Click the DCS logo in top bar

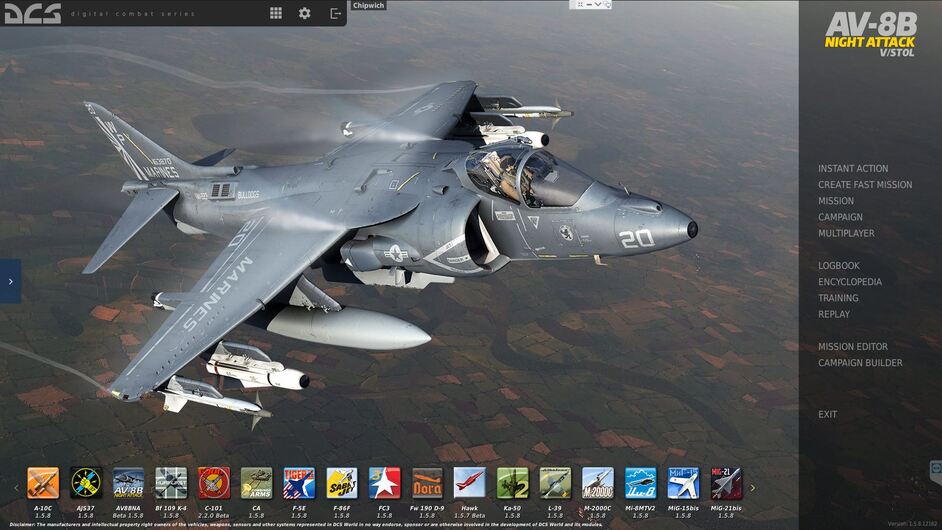click(33, 13)
